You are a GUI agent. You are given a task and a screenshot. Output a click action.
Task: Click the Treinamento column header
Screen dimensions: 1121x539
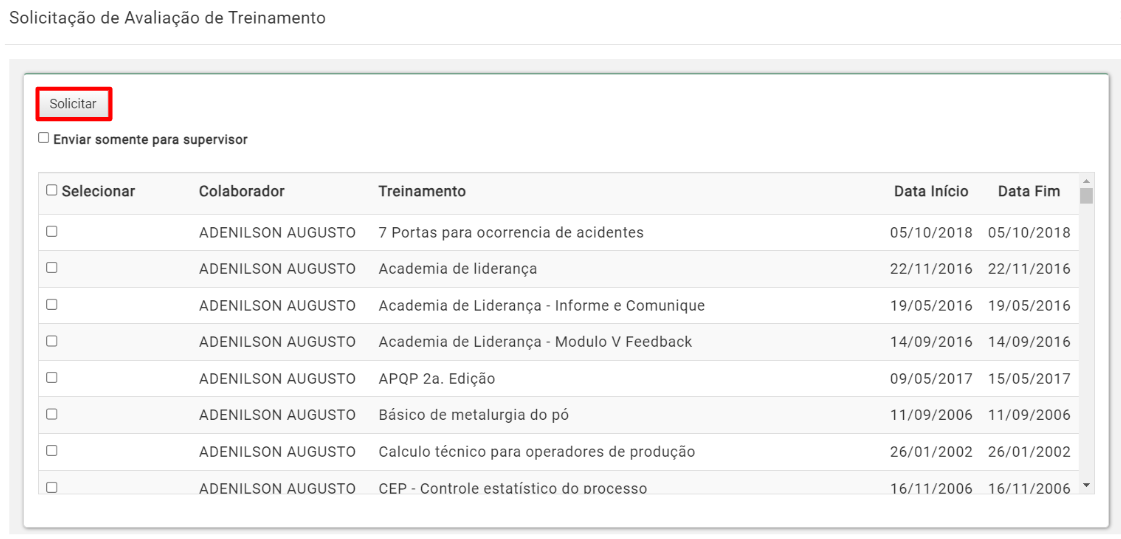pos(422,191)
